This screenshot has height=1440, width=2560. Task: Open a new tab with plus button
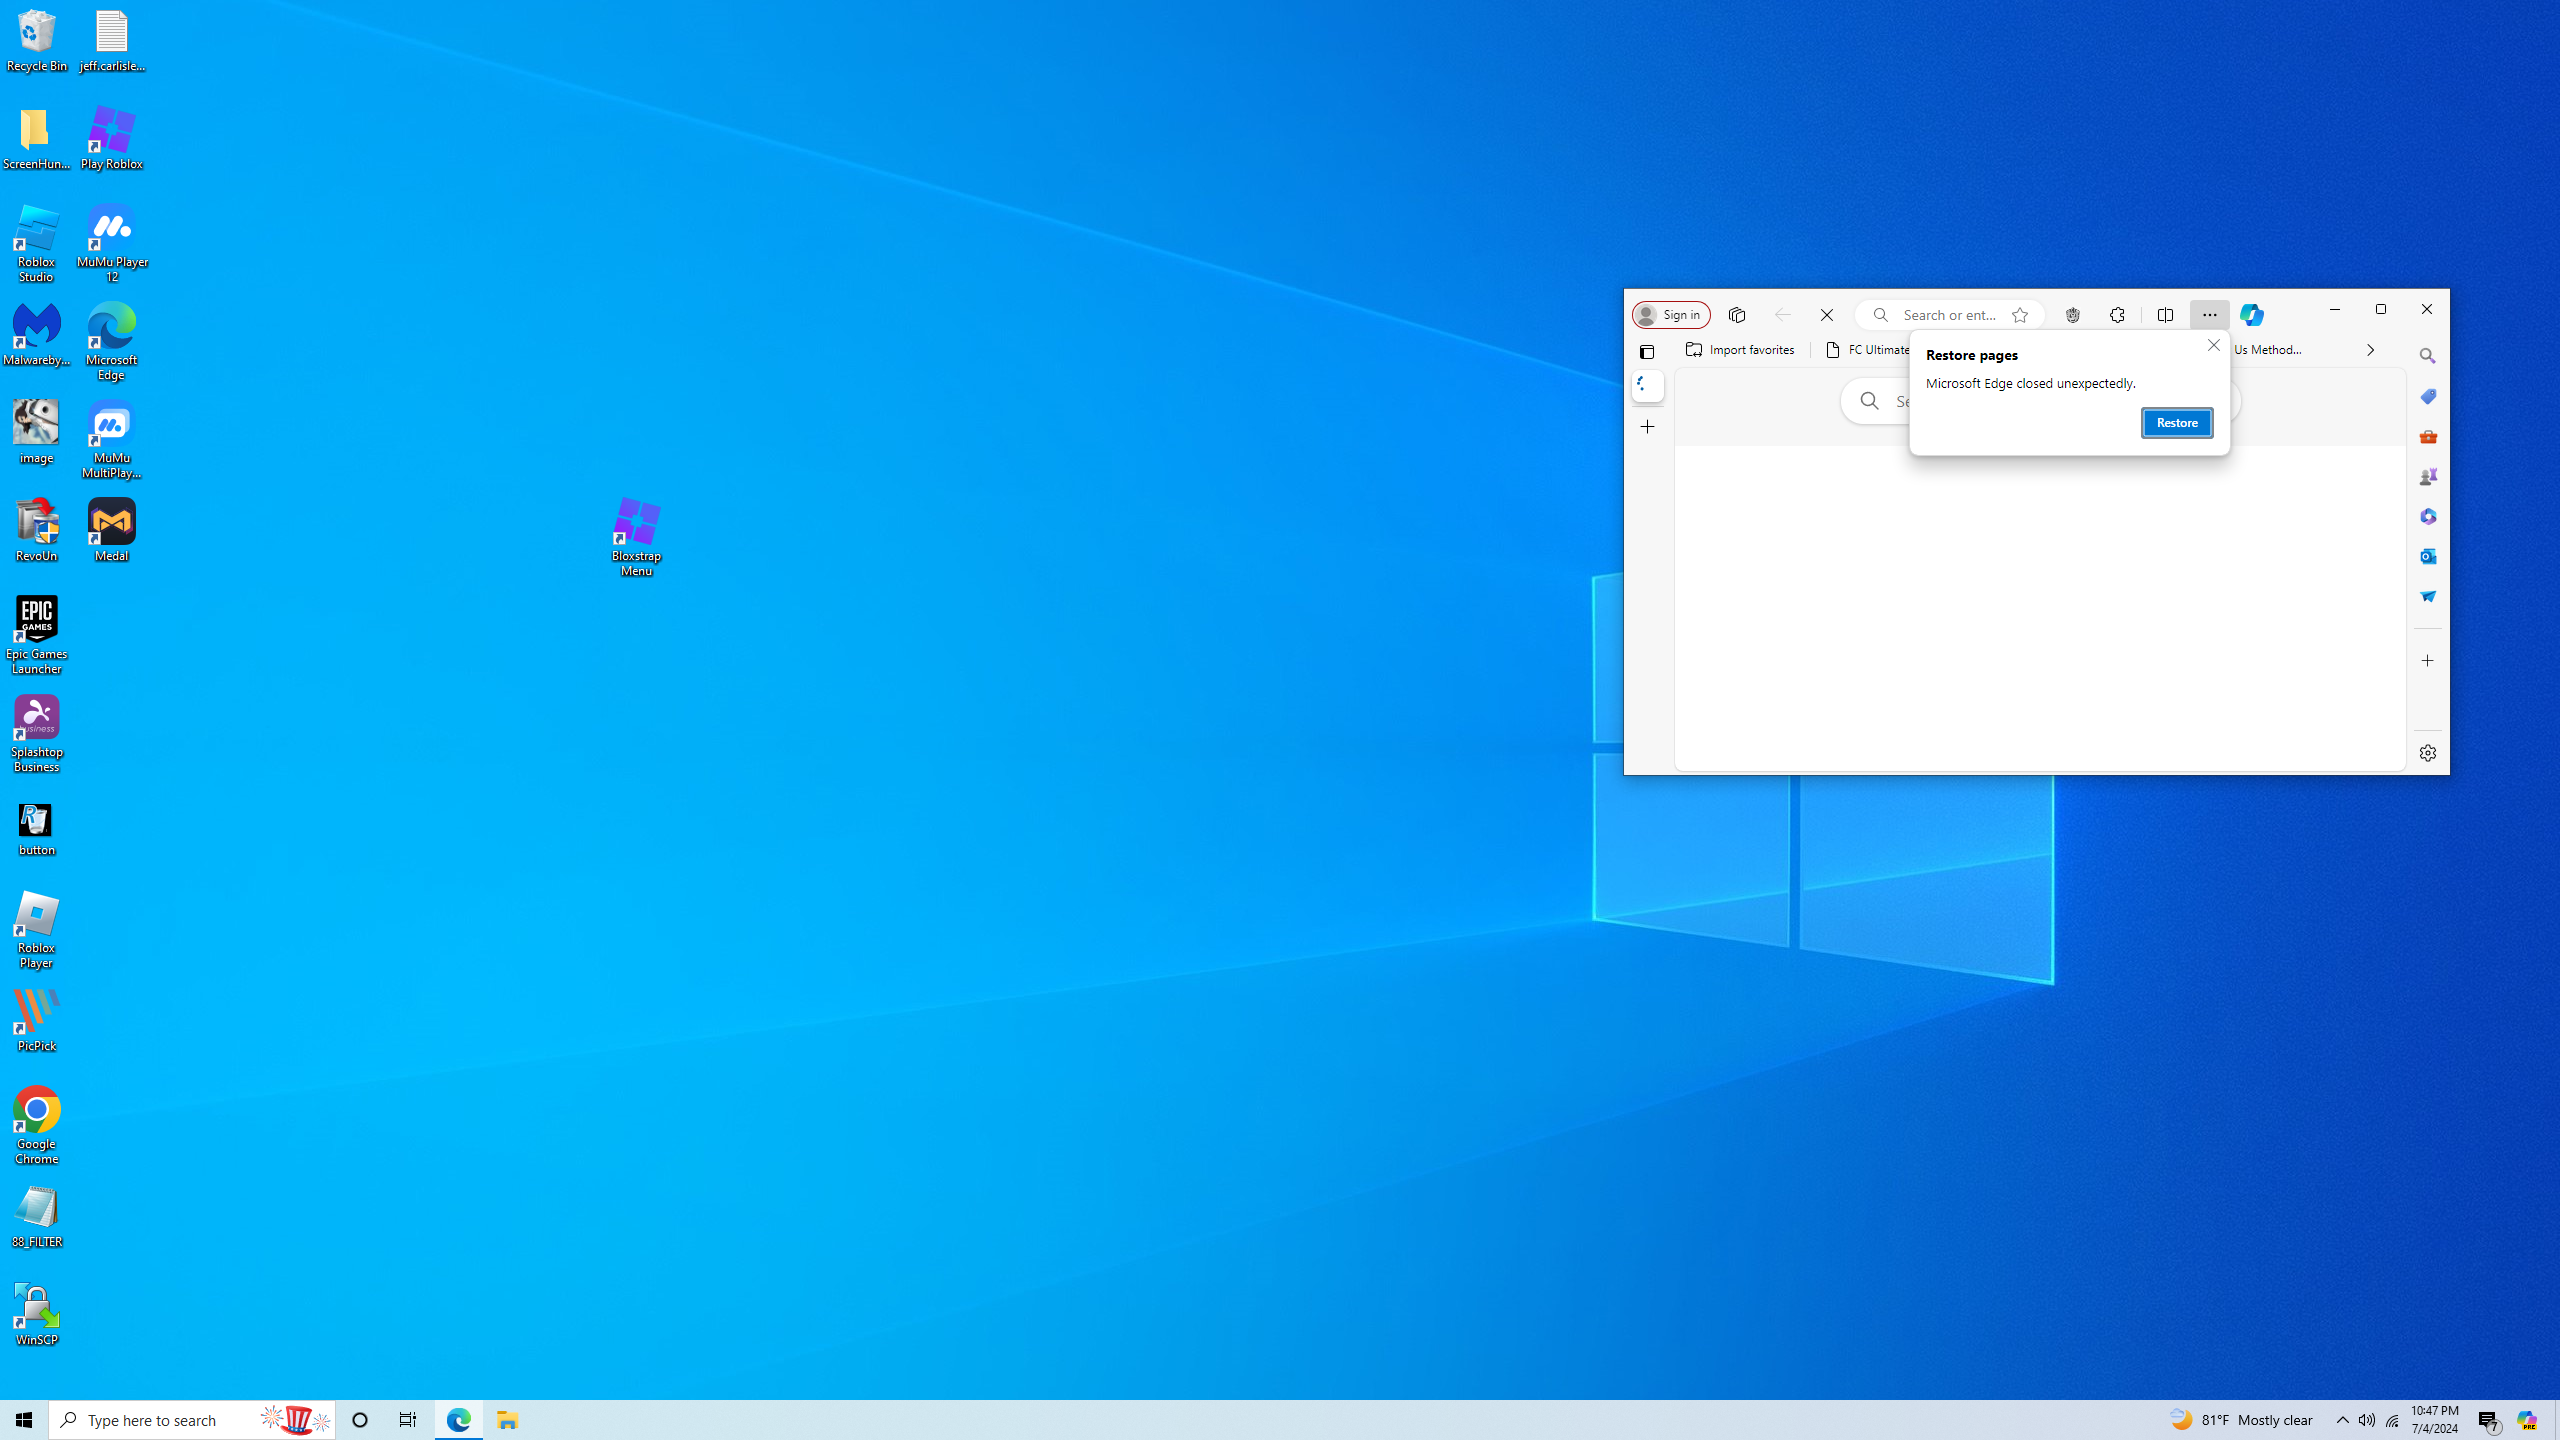1647,427
